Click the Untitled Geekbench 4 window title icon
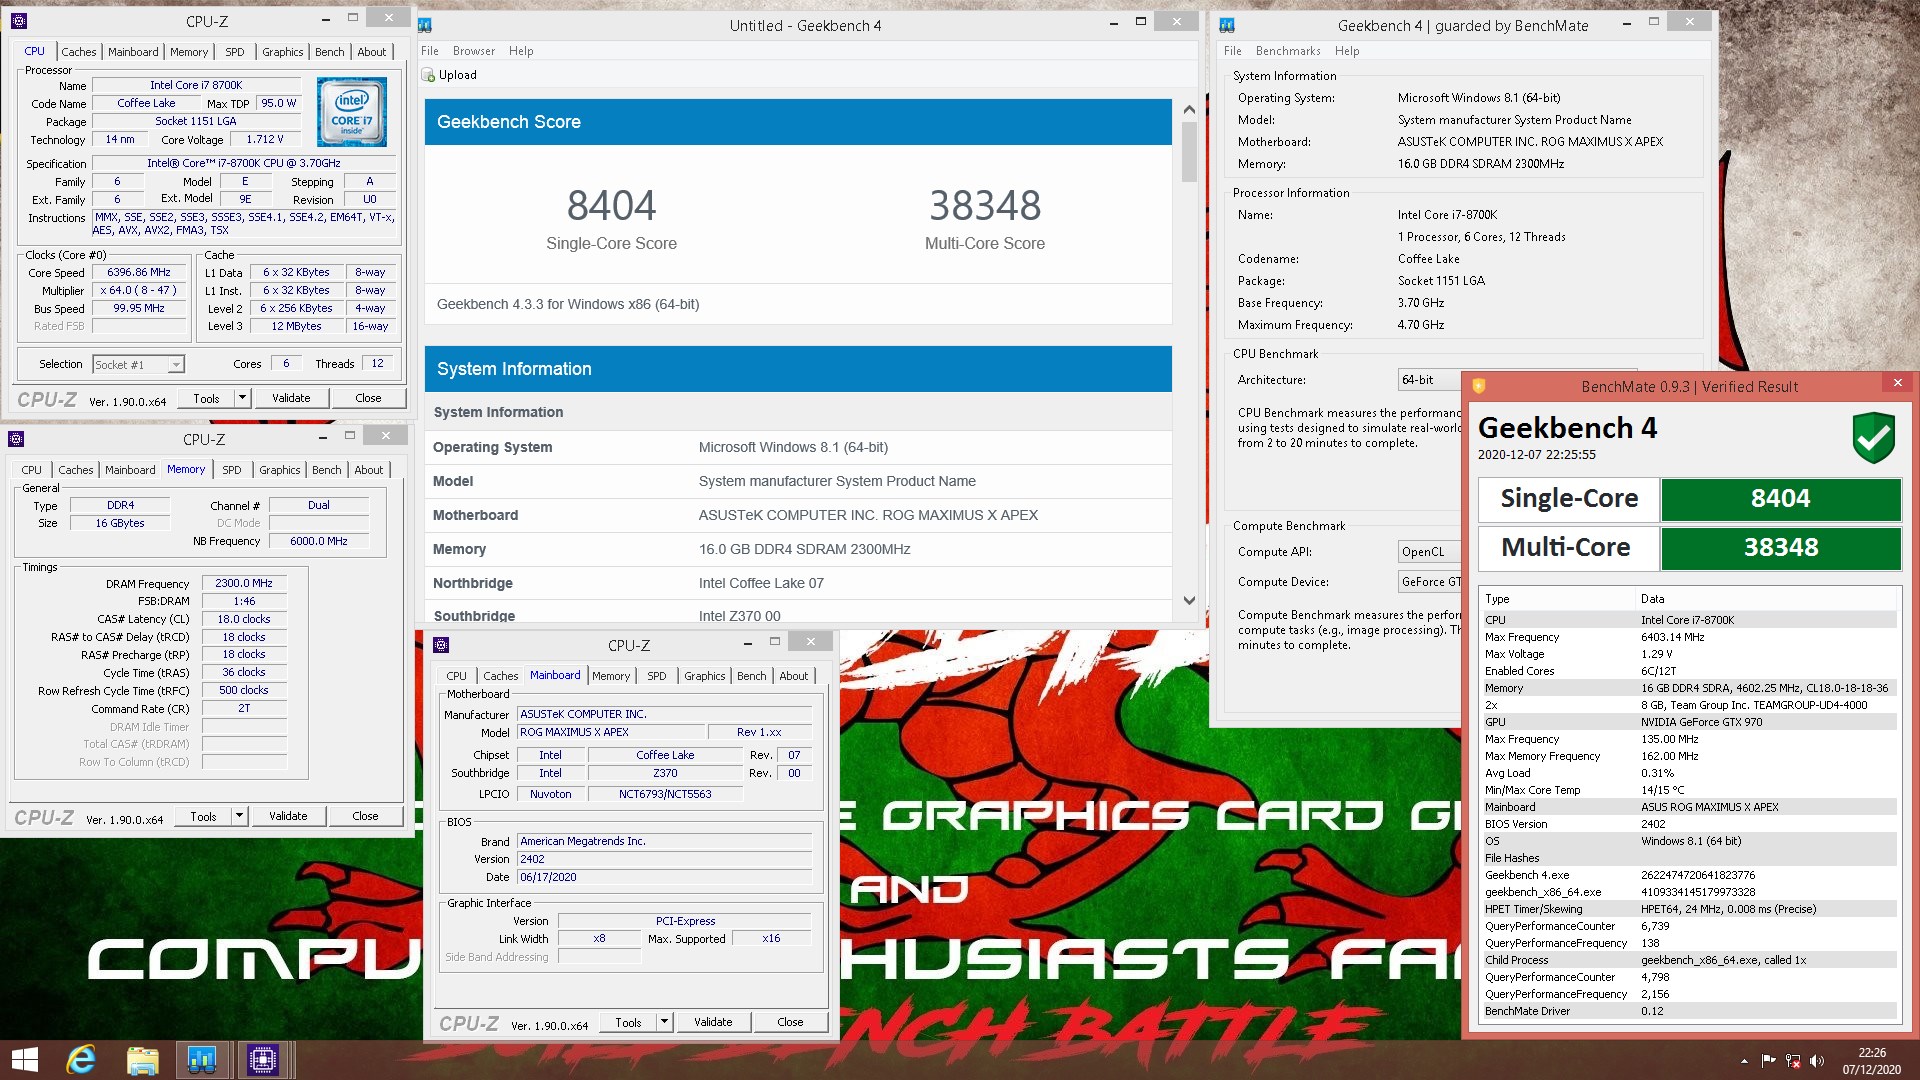 425,25
